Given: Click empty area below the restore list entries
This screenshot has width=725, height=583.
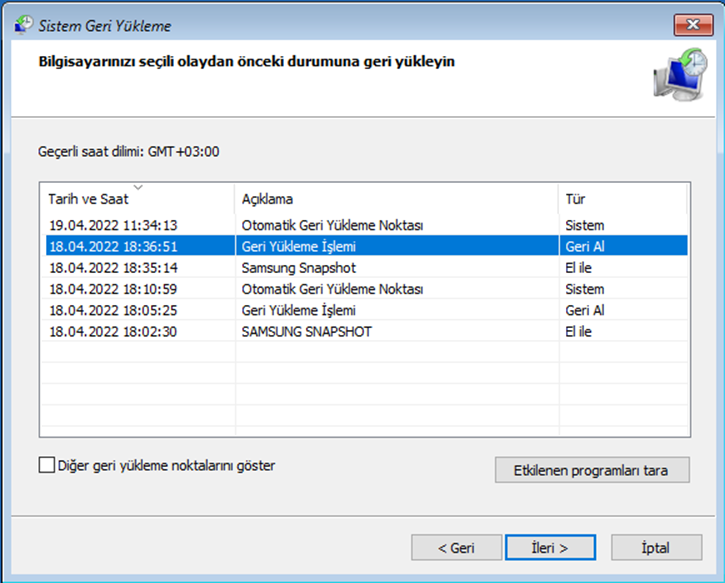Looking at the screenshot, I should 365,388.
